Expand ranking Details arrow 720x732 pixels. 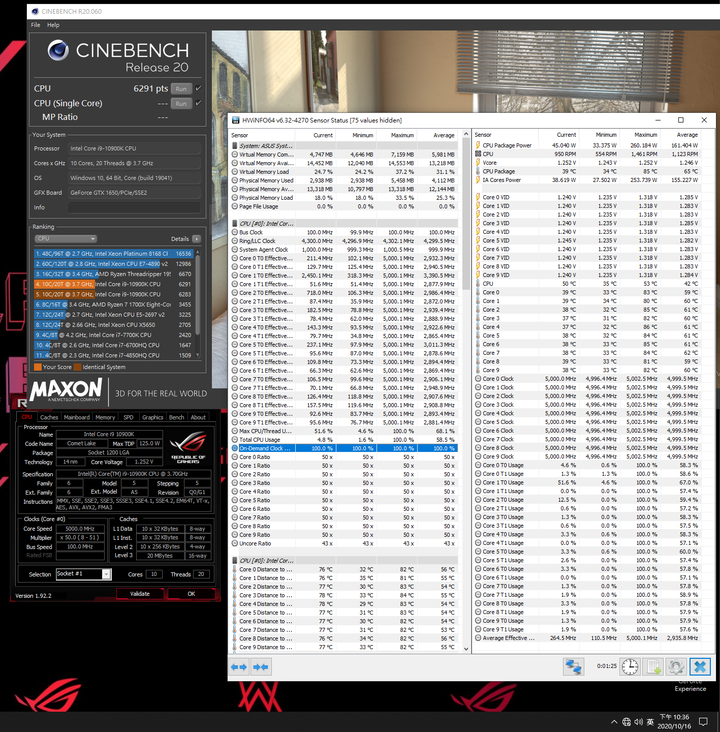pyautogui.click(x=197, y=239)
